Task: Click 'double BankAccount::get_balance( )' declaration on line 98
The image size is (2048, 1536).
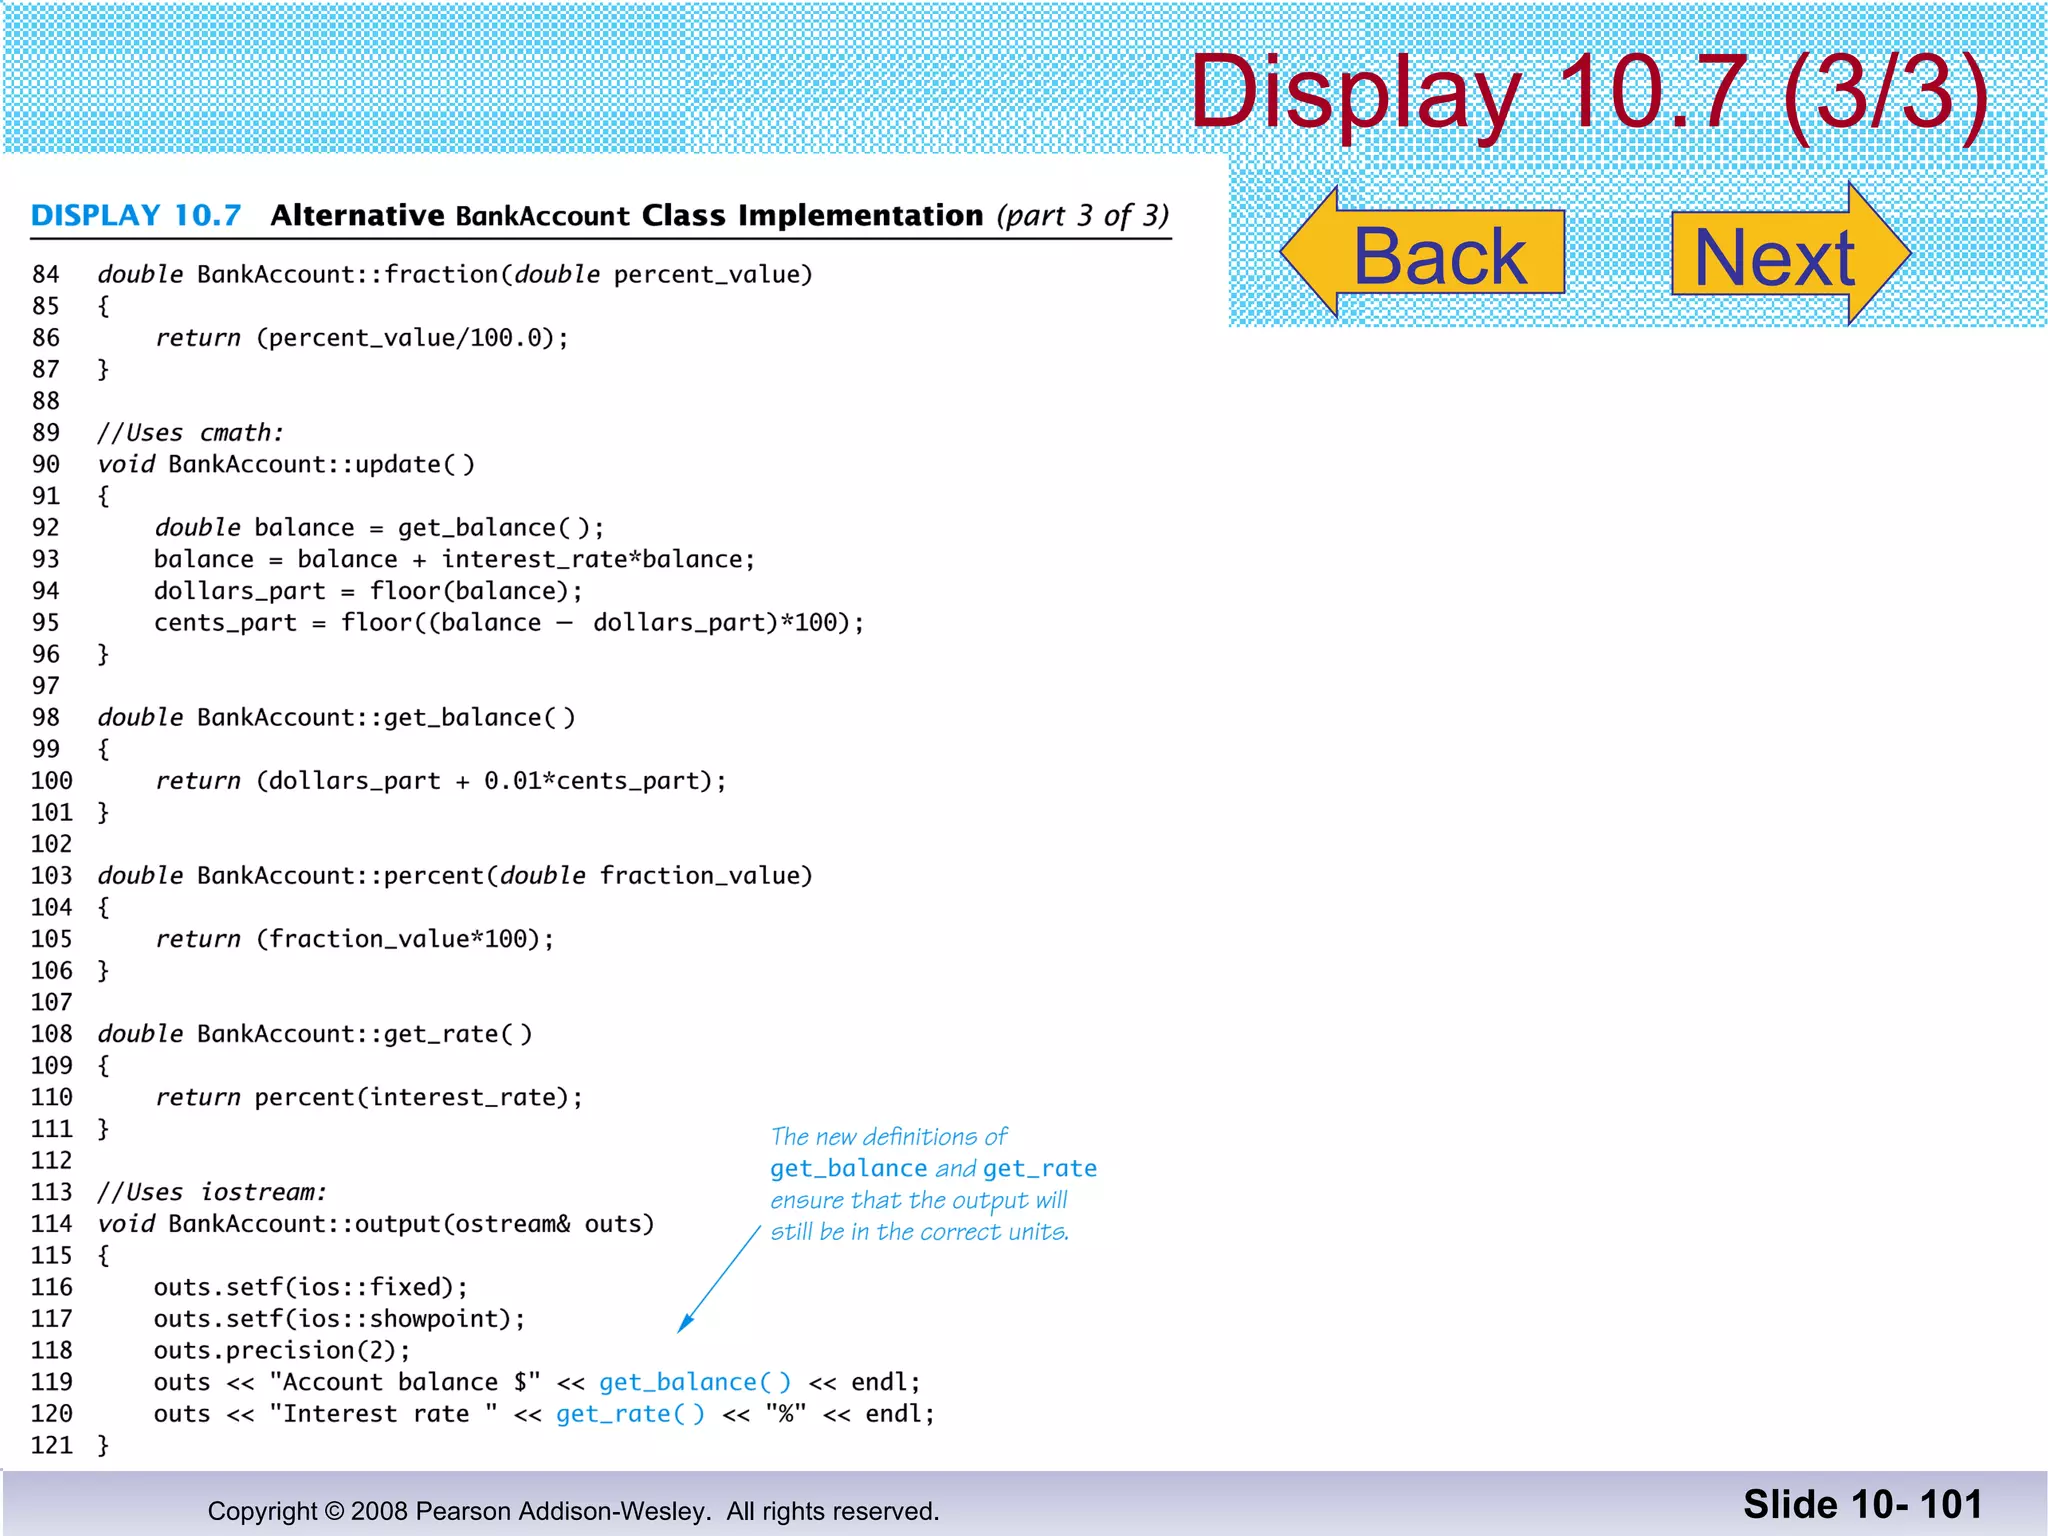Action: (x=336, y=718)
